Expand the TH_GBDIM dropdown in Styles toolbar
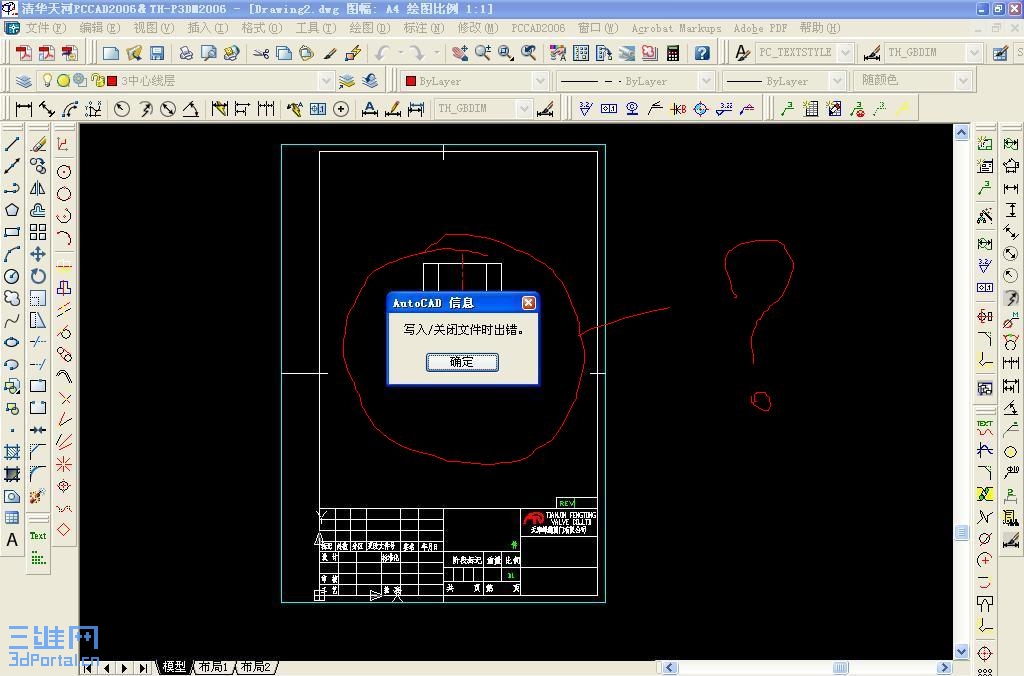Image resolution: width=1024 pixels, height=676 pixels. click(x=974, y=52)
